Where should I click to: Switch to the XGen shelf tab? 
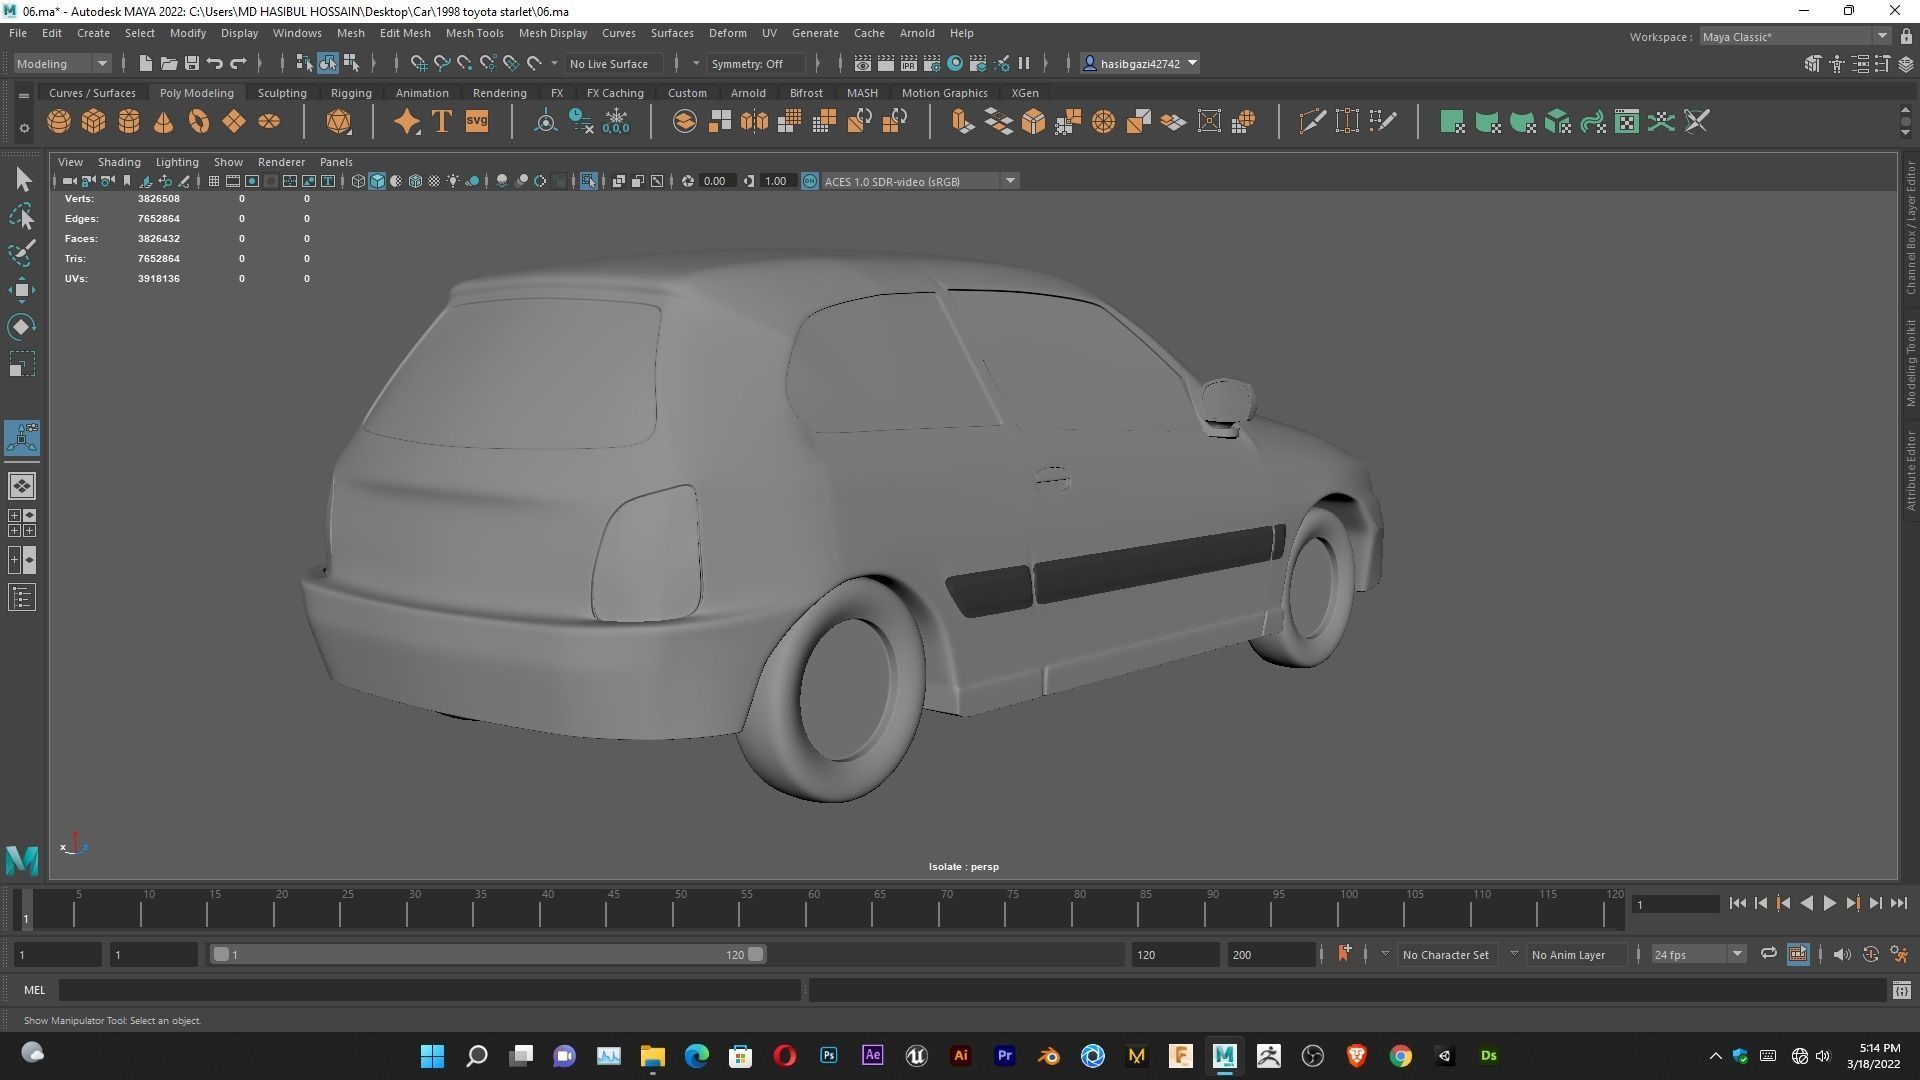pos(1025,92)
